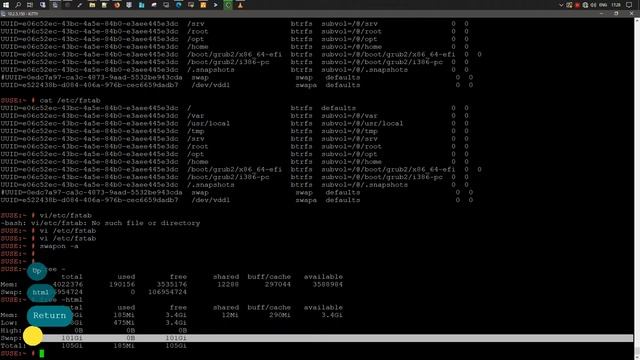
Task: Open Task View in the taskbar
Action: coord(30,5)
